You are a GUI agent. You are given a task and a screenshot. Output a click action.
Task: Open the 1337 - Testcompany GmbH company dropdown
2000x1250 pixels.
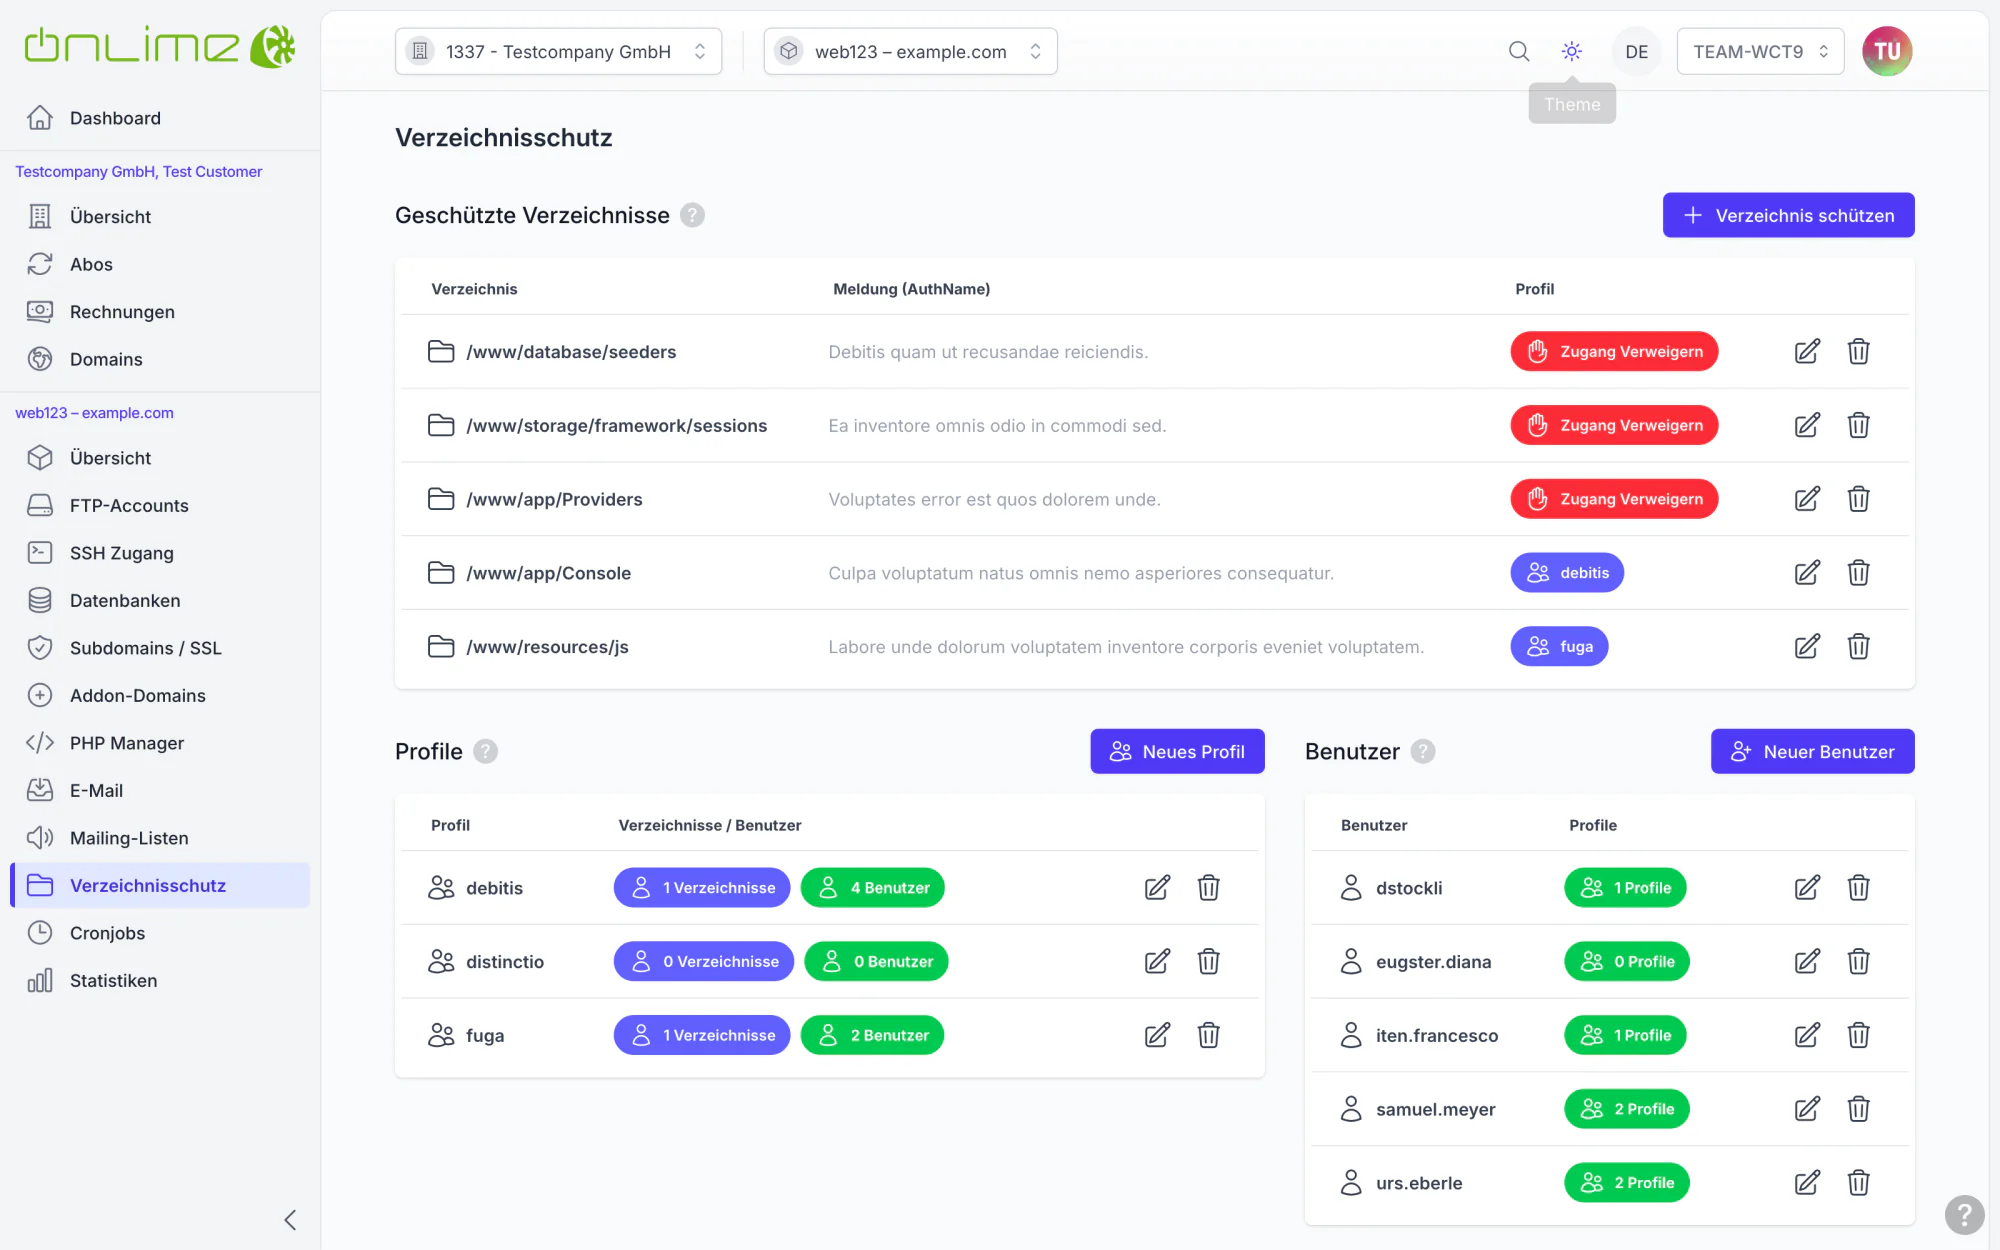(x=558, y=51)
